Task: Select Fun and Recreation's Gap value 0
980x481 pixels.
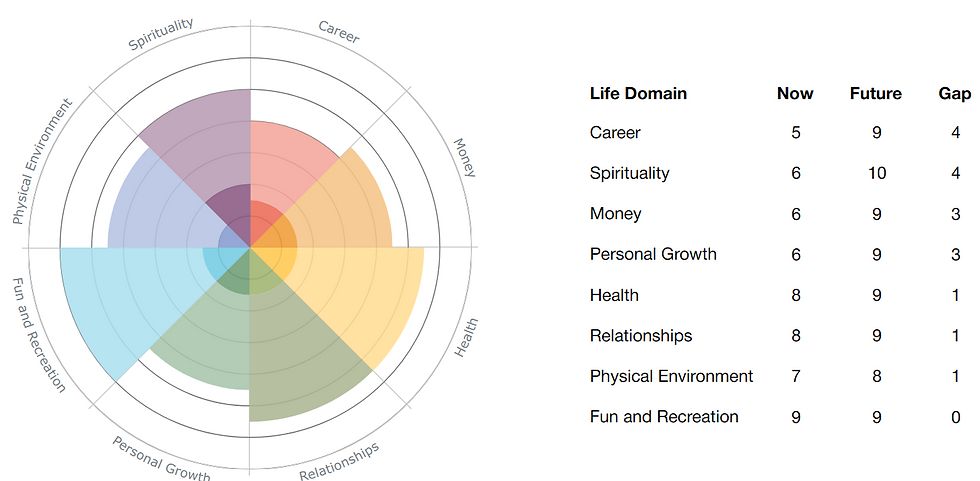Action: [956, 417]
